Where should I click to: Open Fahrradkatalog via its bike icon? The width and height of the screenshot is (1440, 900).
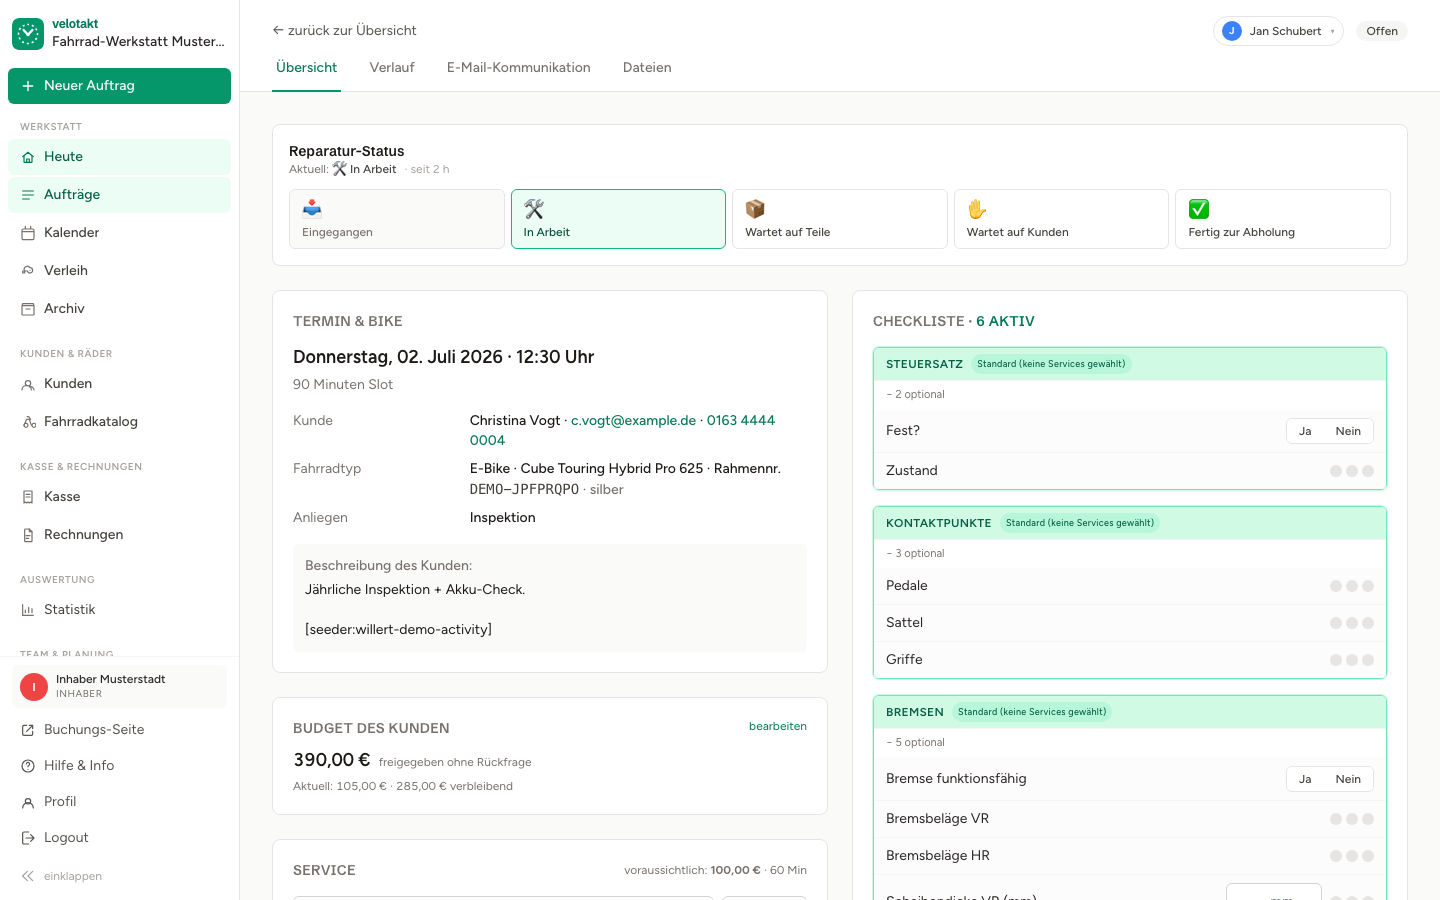tap(28, 422)
